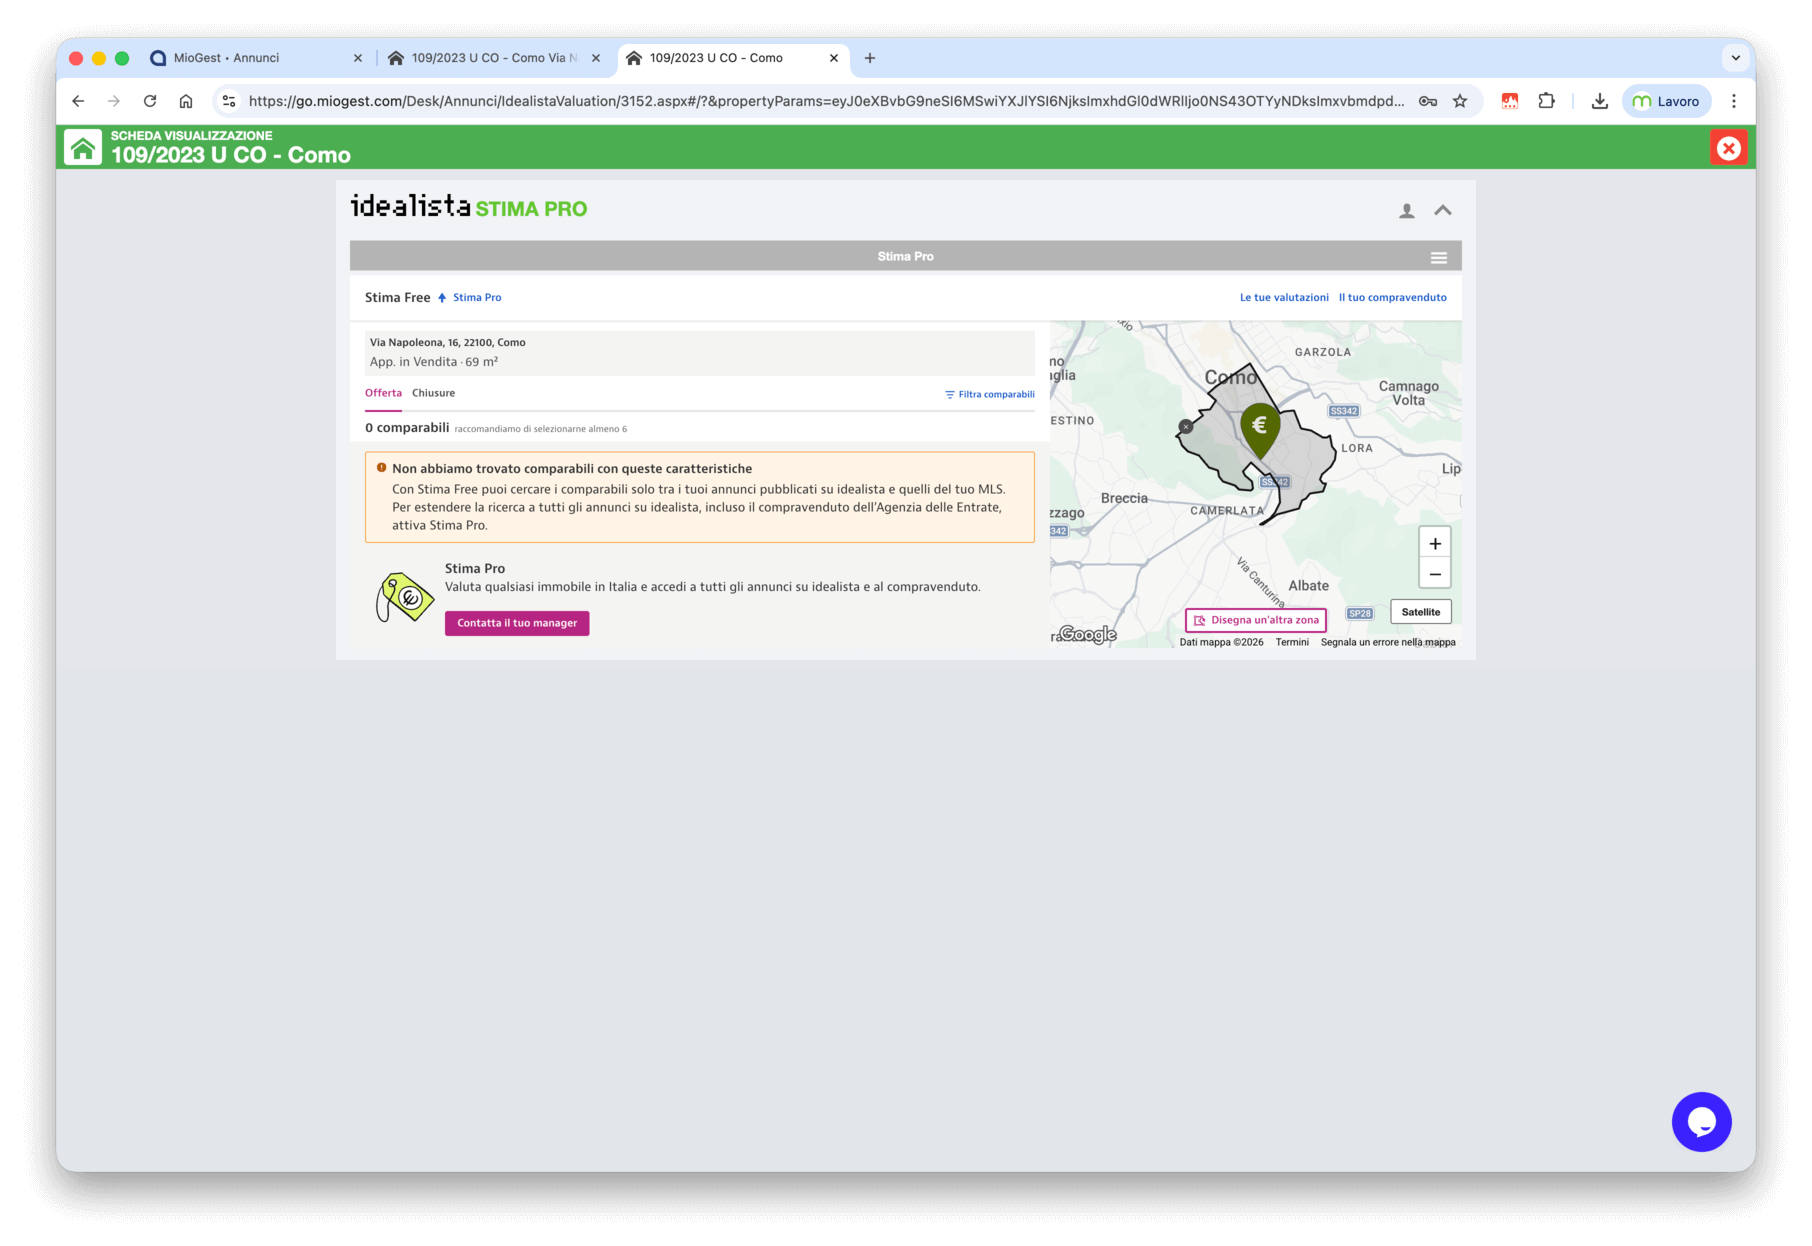Click Disegna un'altra zona button
Screen dimensions: 1812x1246
pyautogui.click(x=1256, y=620)
